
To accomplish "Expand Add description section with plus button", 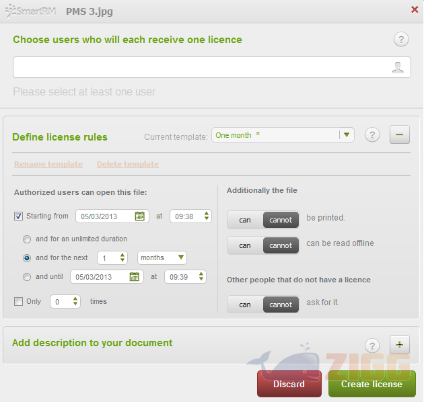I will pos(399,345).
